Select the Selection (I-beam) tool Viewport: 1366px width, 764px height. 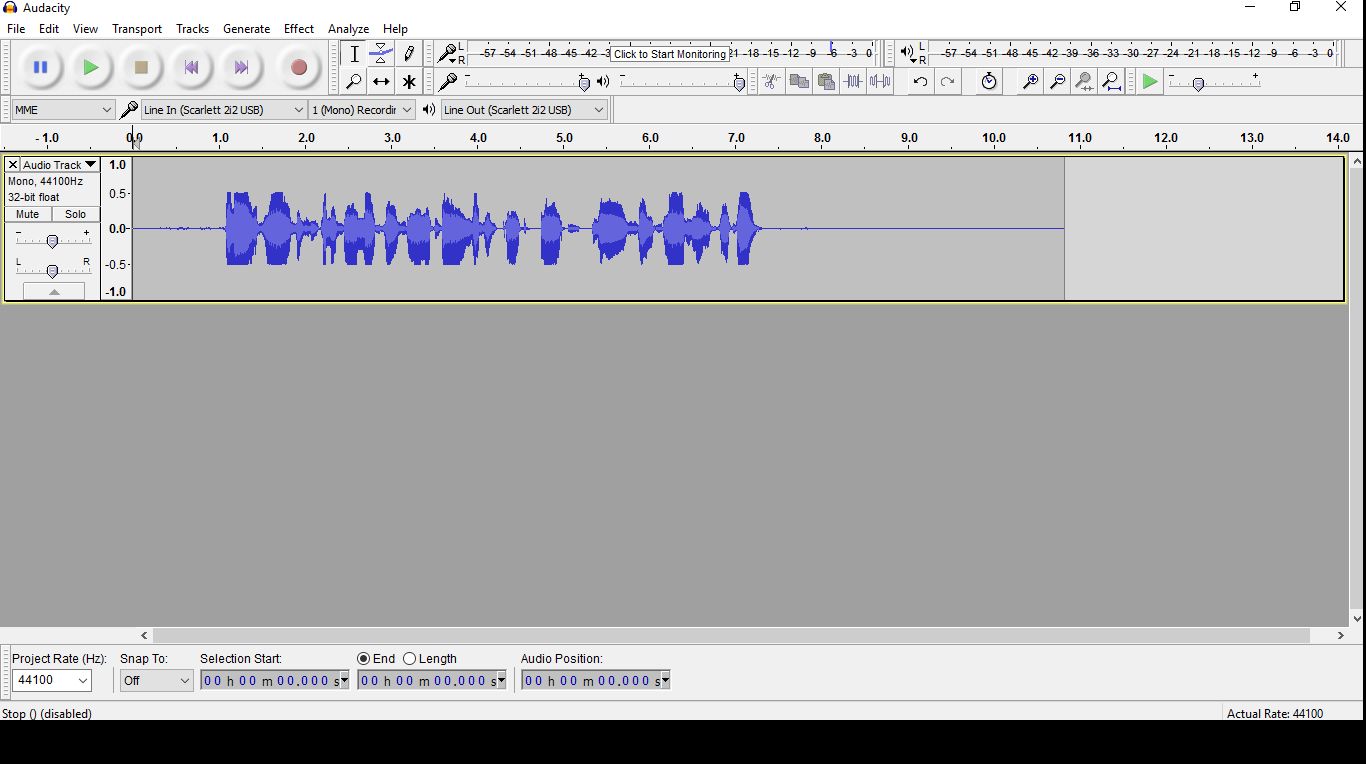354,54
